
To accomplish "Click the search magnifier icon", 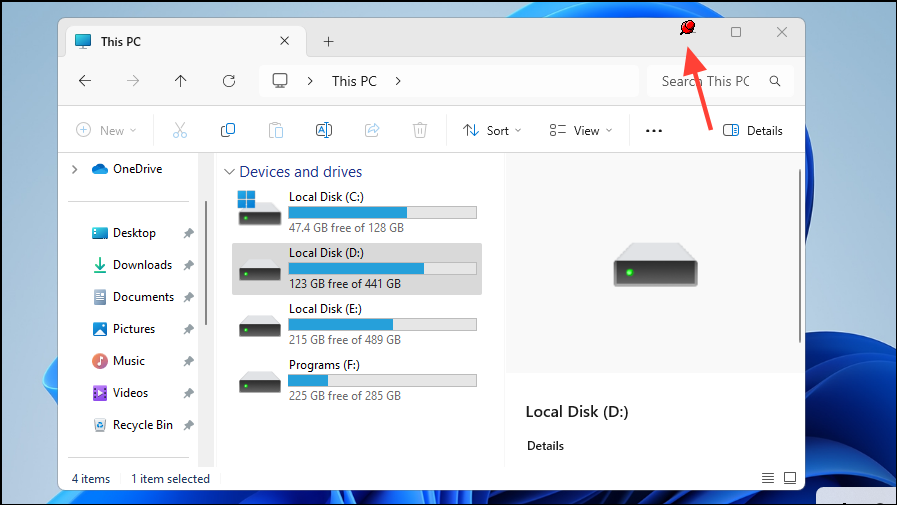I will 775,81.
